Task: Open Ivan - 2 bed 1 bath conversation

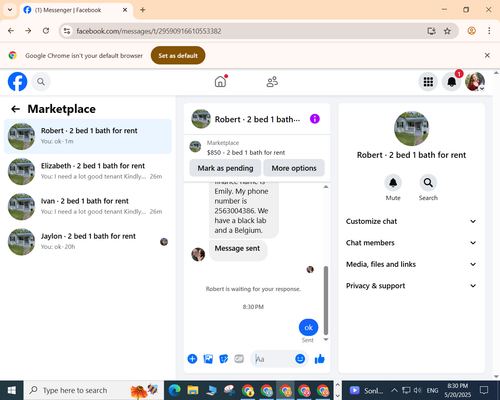Action: coord(88,206)
